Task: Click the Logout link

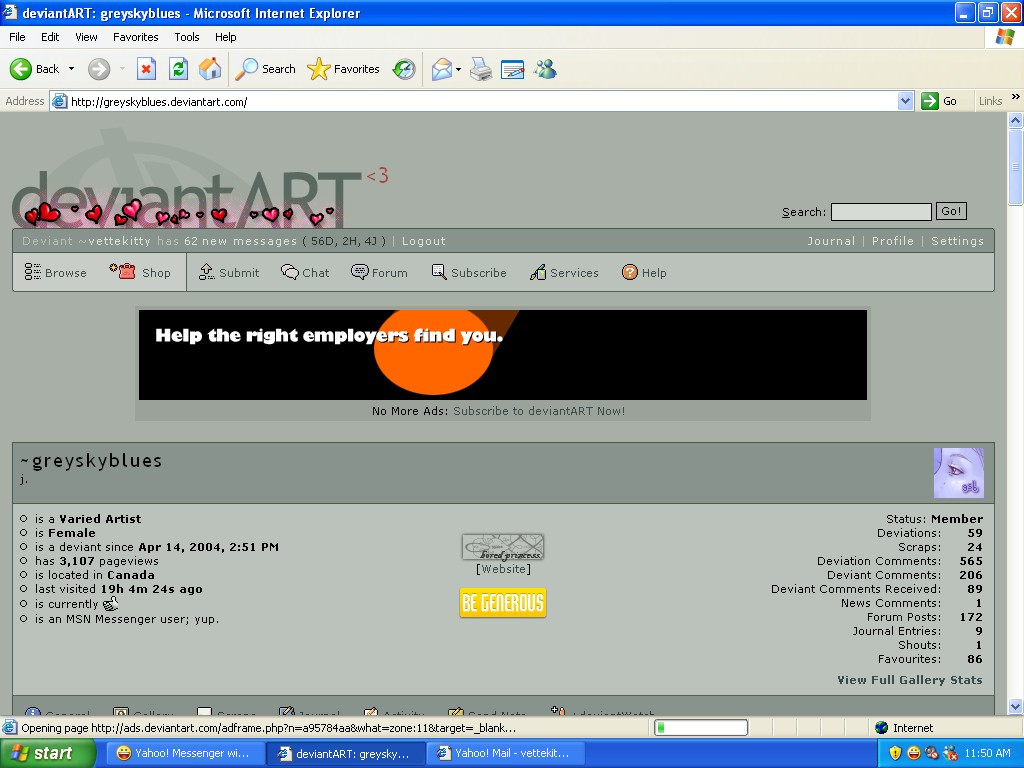Action: tap(423, 241)
